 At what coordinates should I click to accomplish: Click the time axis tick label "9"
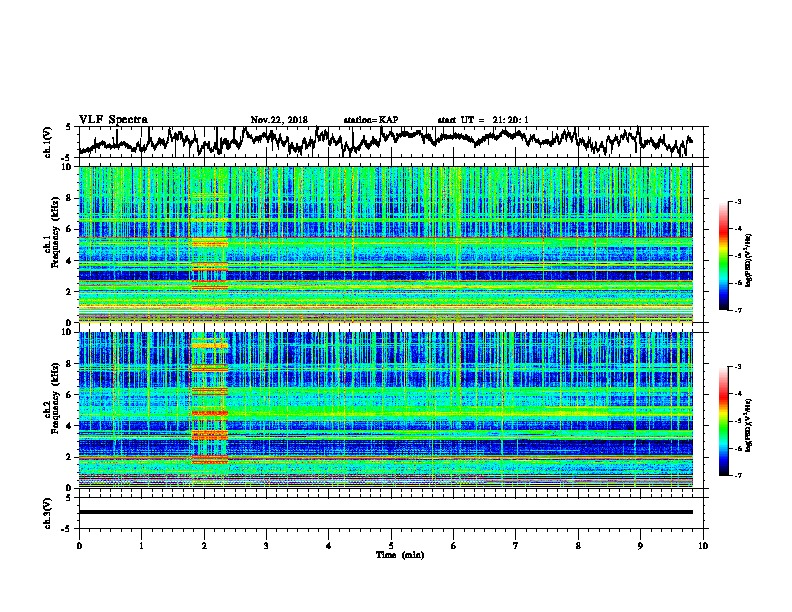[640, 545]
